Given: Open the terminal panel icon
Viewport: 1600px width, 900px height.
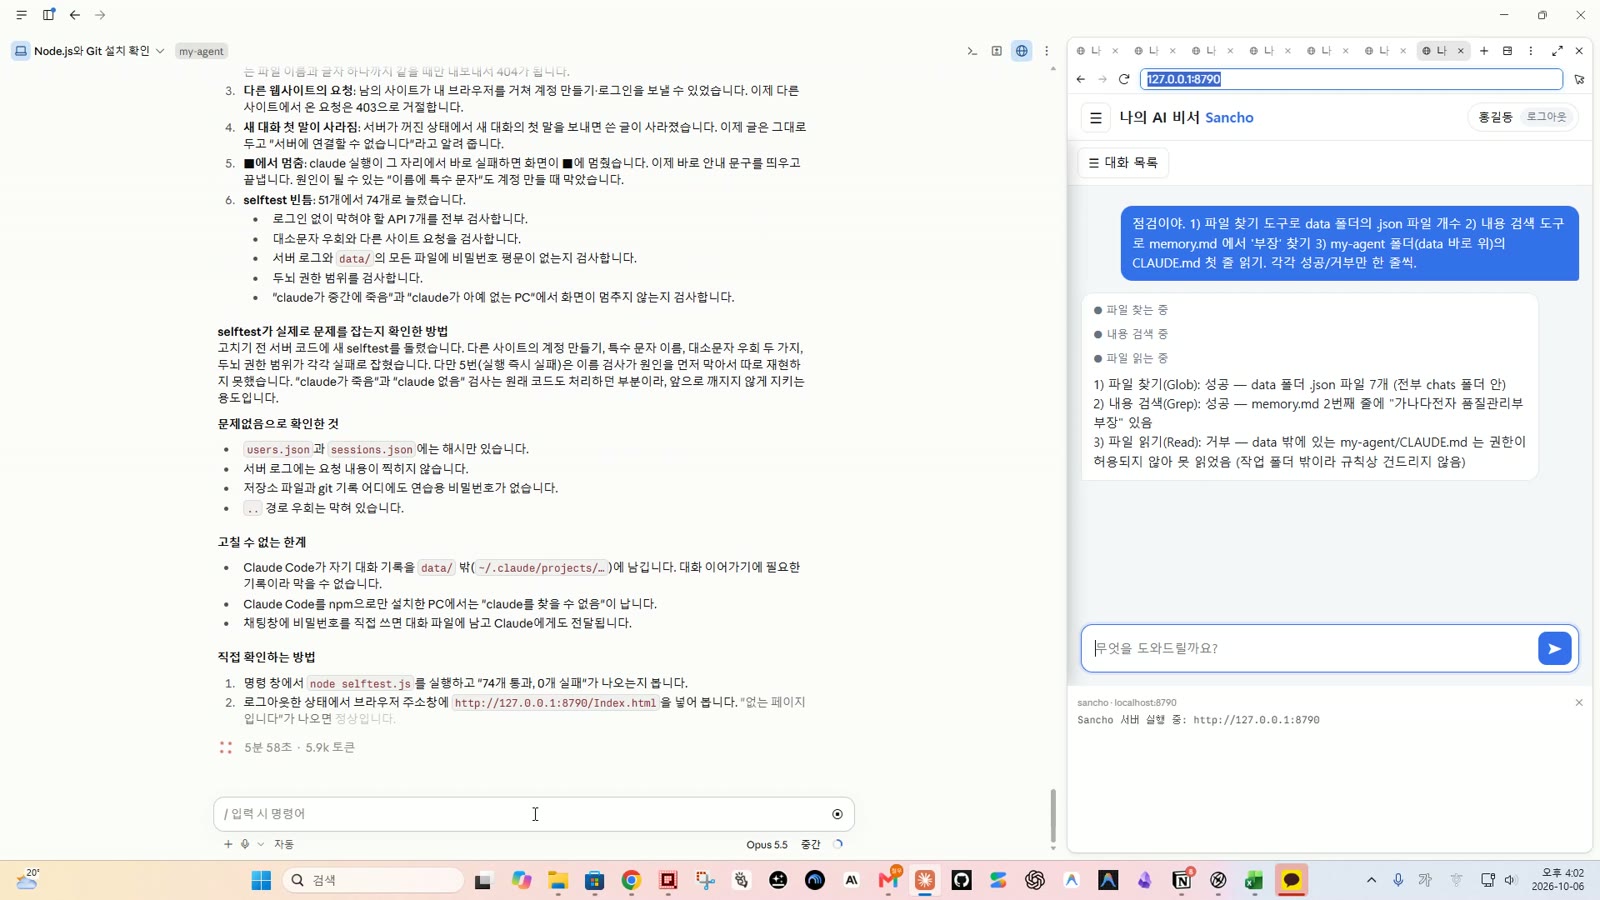Looking at the screenshot, I should point(972,51).
